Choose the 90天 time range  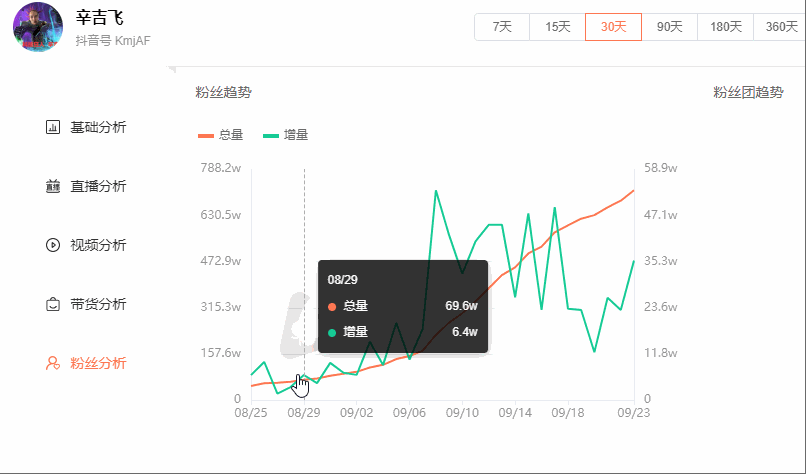(x=669, y=27)
